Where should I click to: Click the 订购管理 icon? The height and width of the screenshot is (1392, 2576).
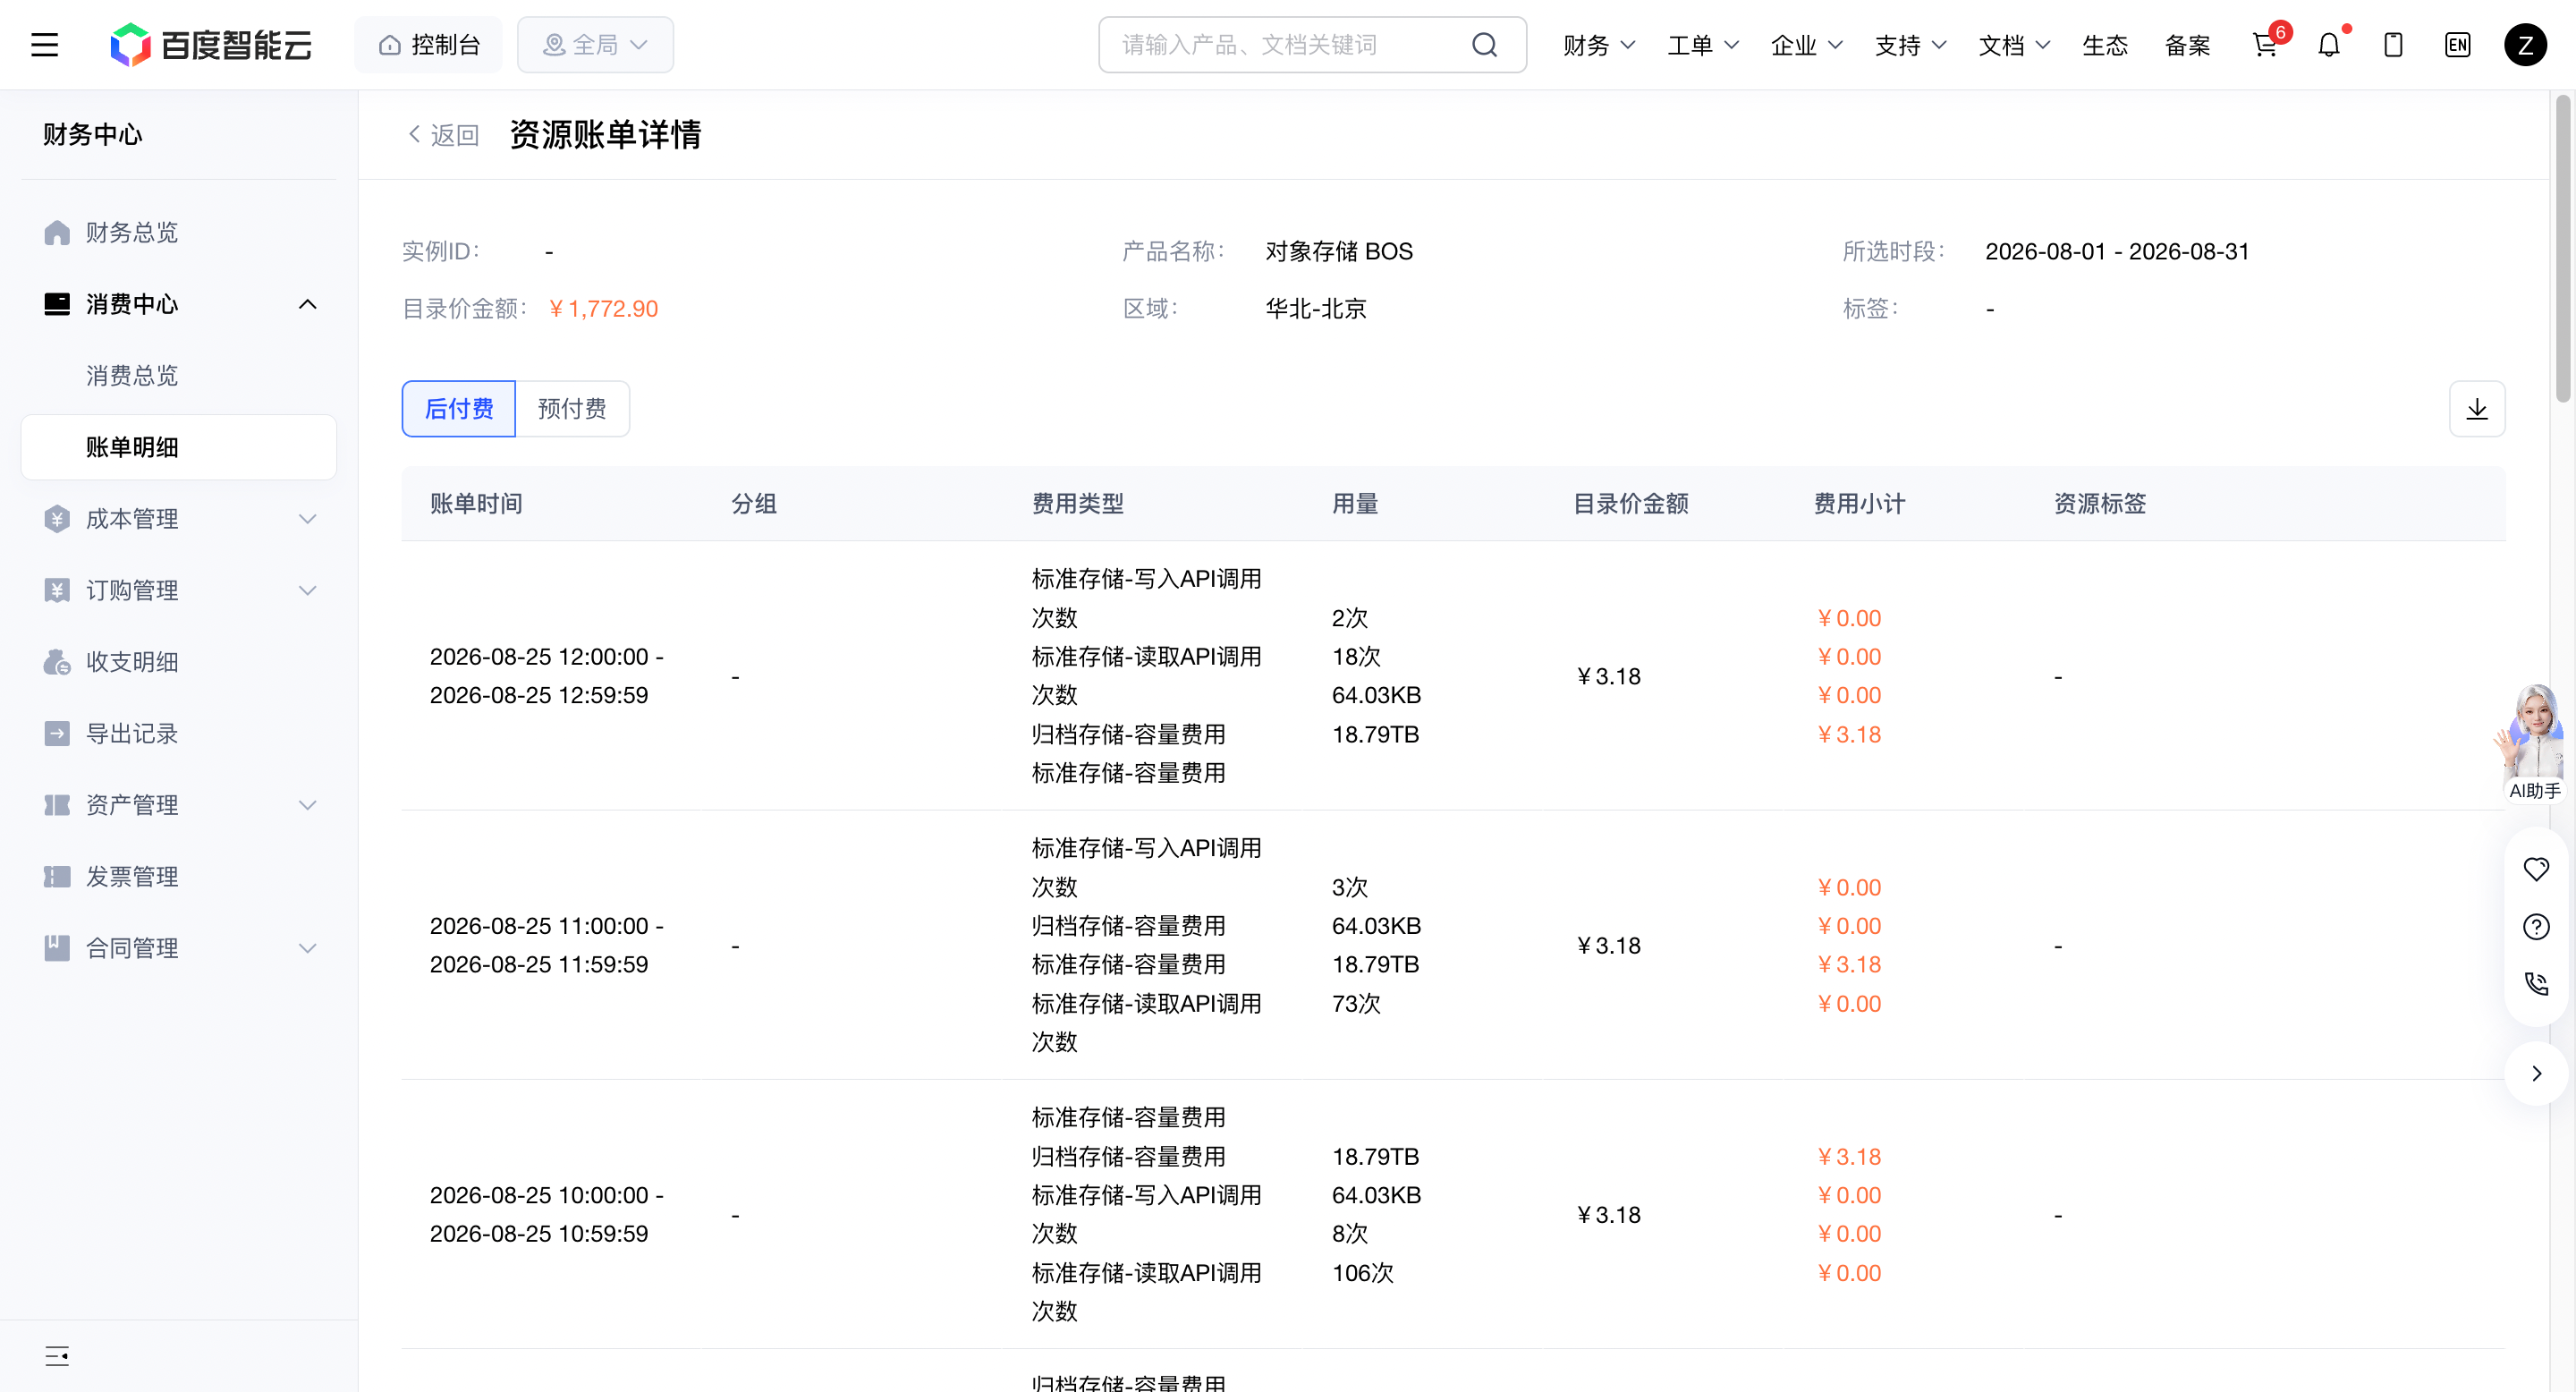pos(57,590)
